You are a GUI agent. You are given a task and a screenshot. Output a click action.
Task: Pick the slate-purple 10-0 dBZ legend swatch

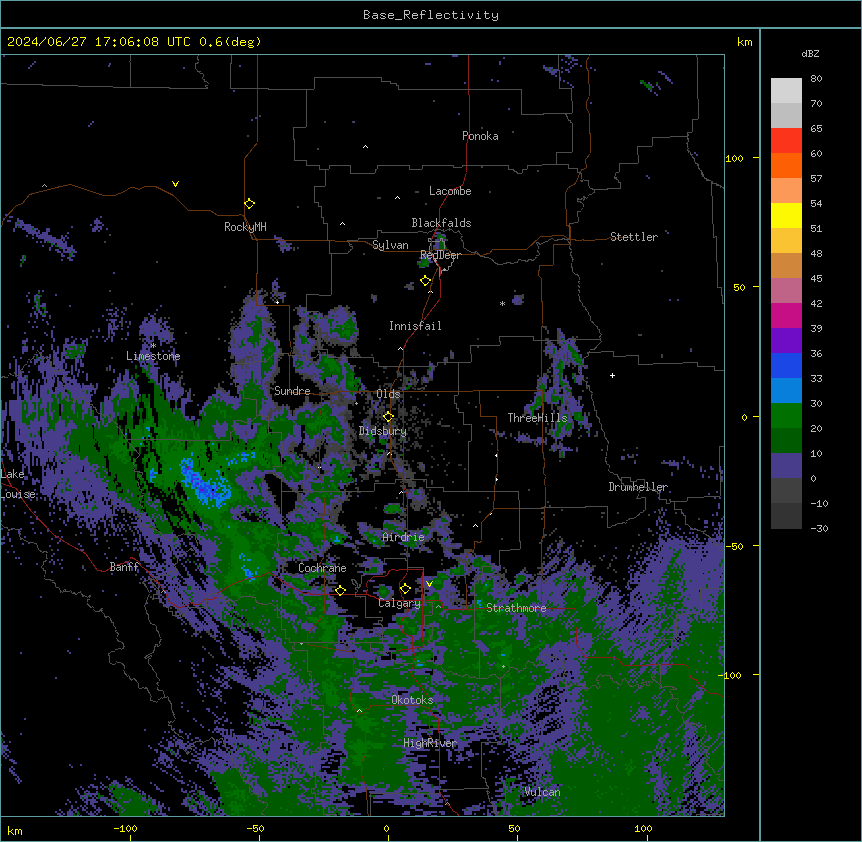tap(786, 466)
